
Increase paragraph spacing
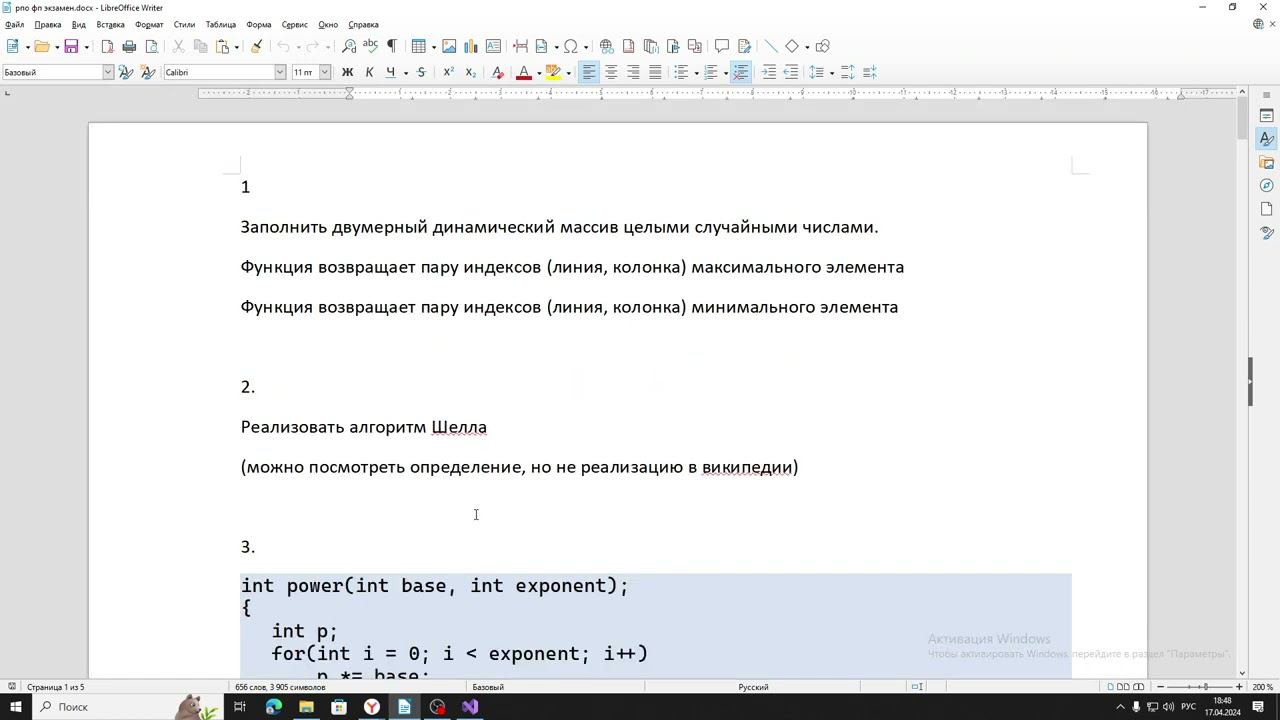pyautogui.click(x=848, y=72)
